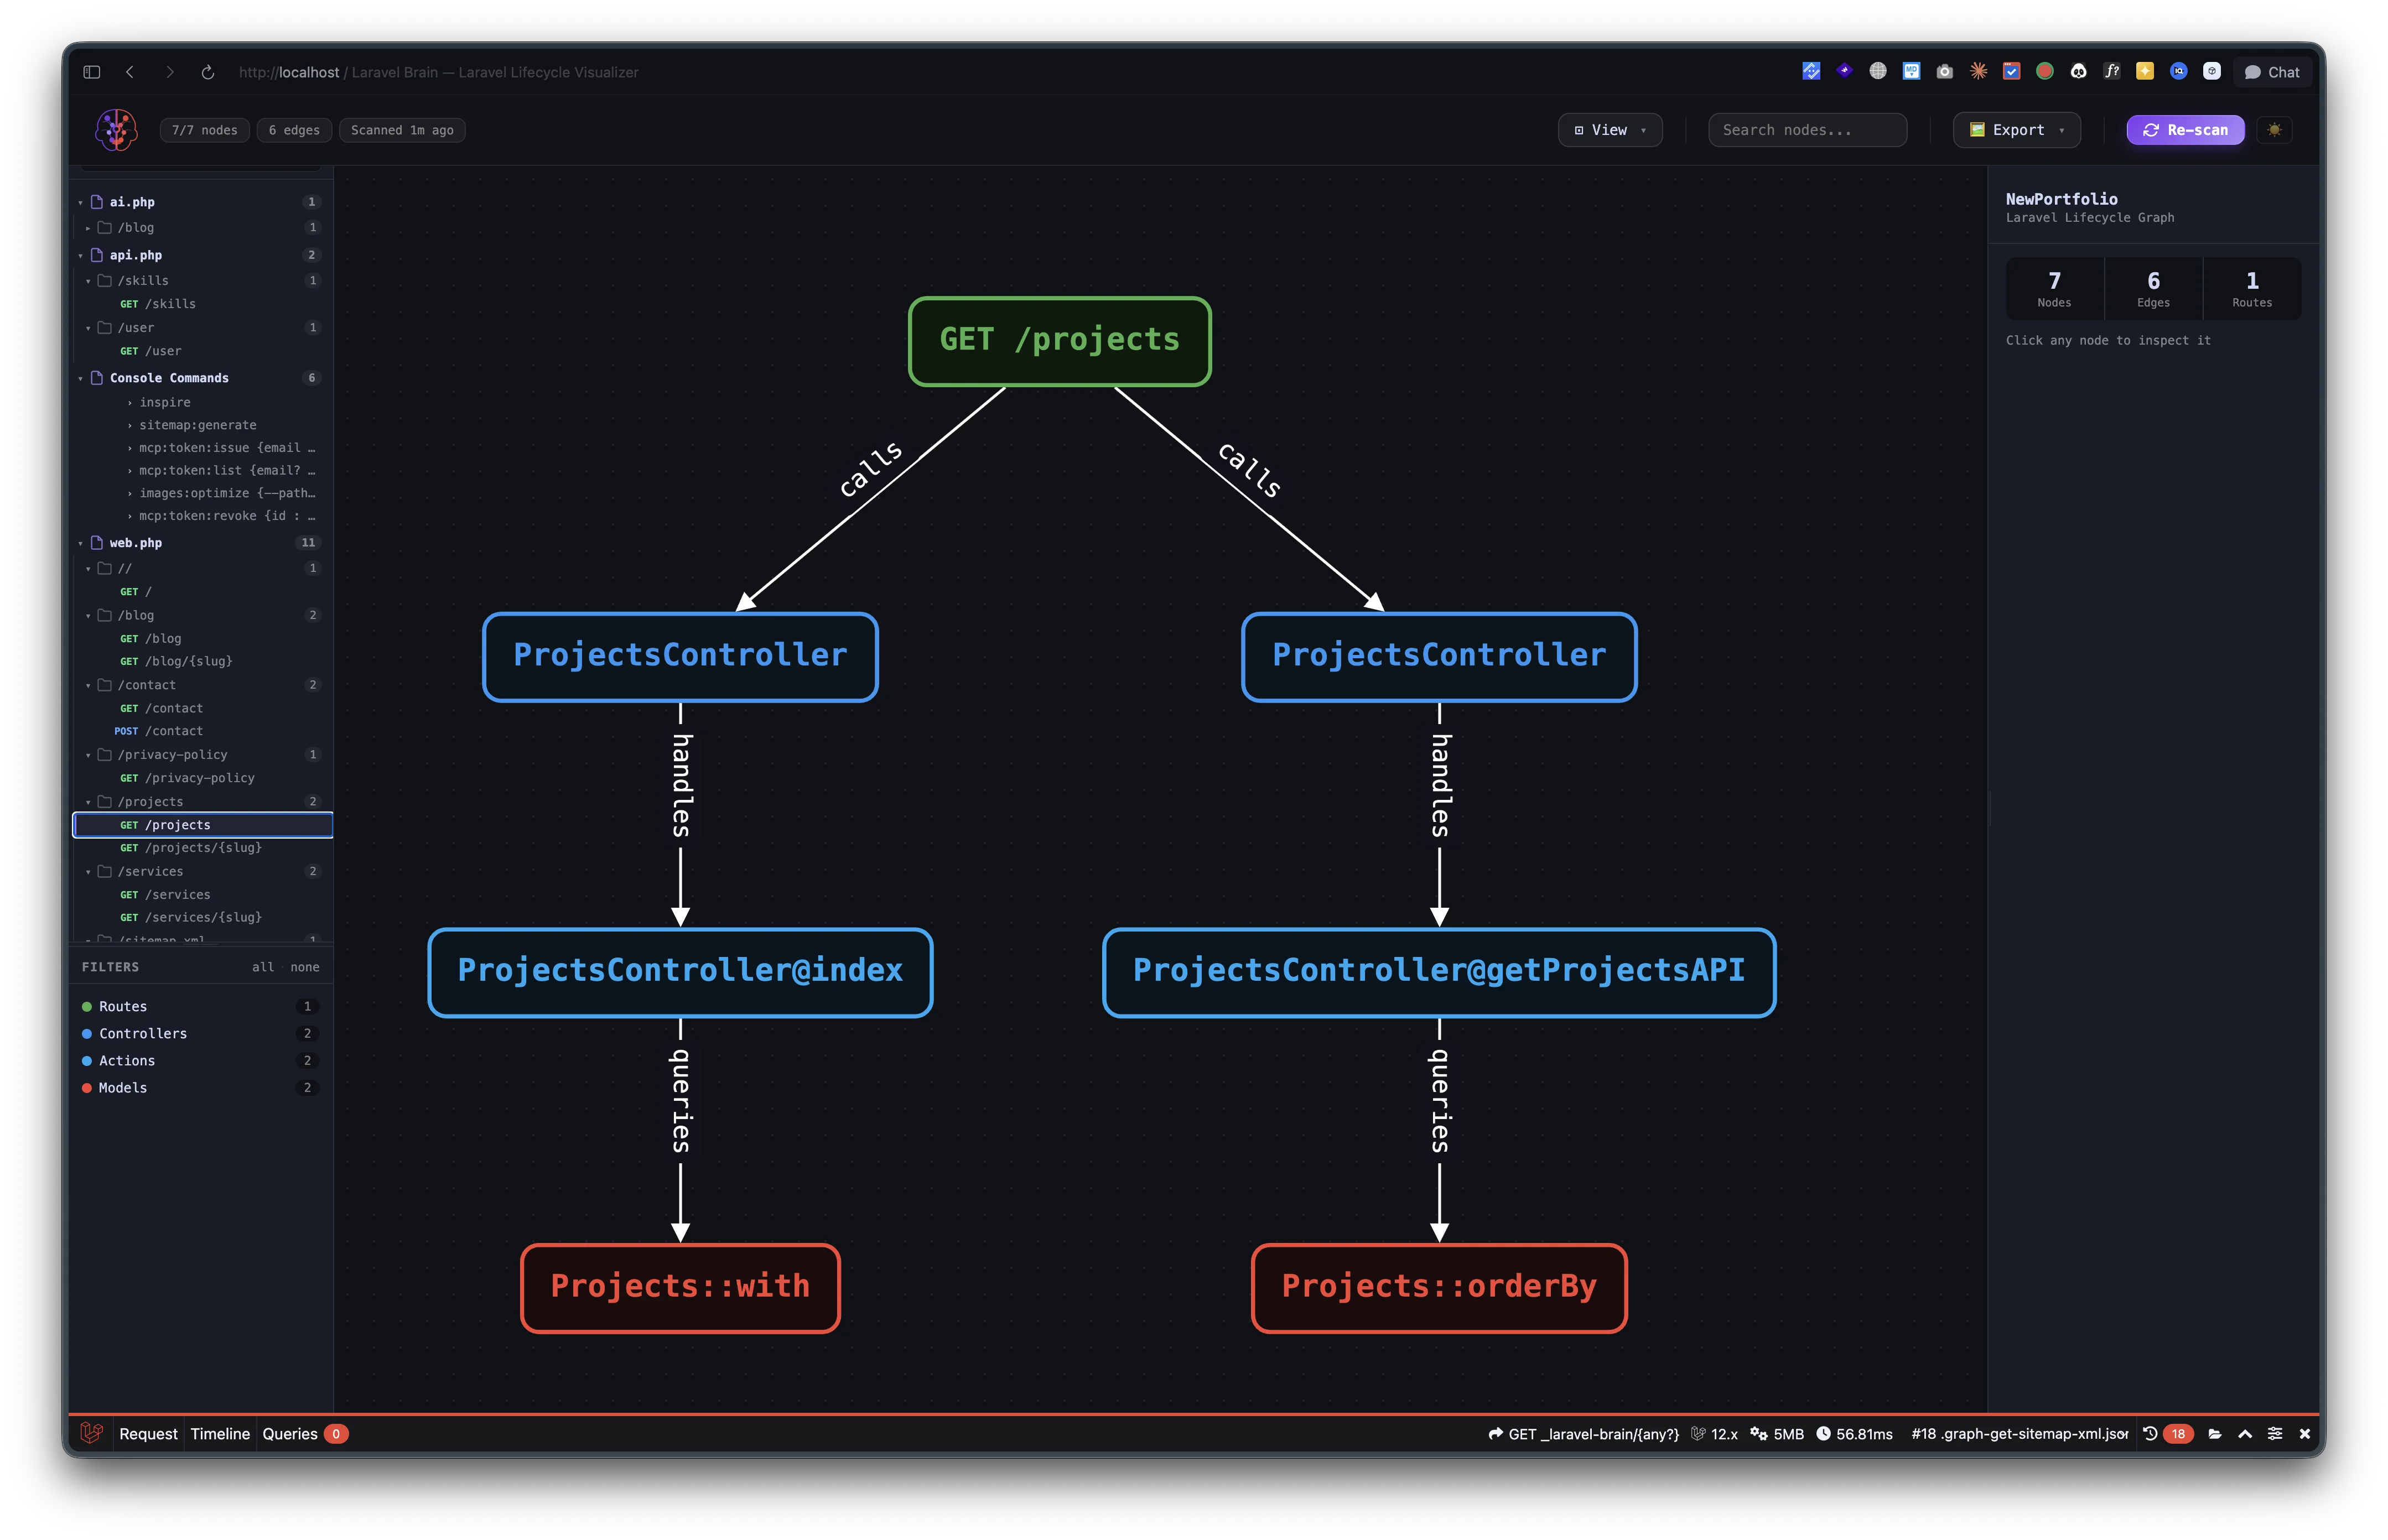Toggle light theme with the sun icon
This screenshot has width=2388, height=1540.
click(x=2275, y=130)
